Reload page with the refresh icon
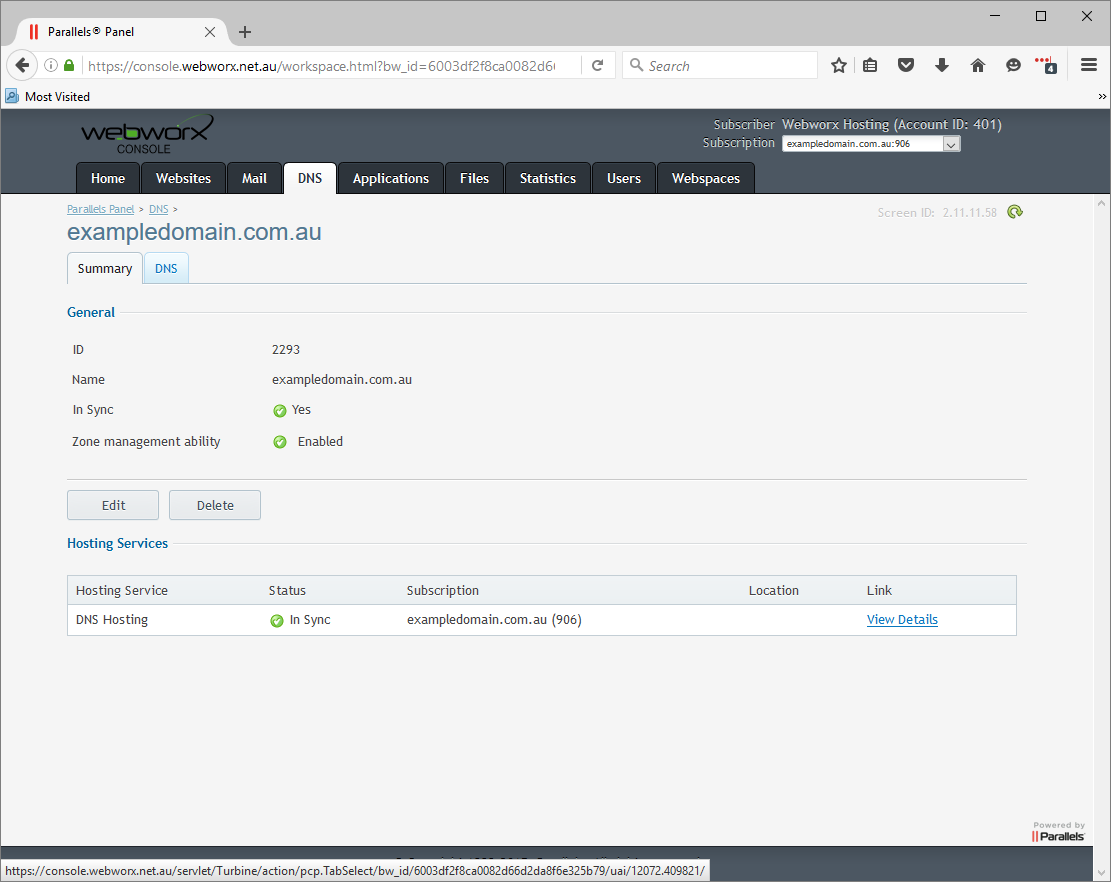 click(598, 66)
